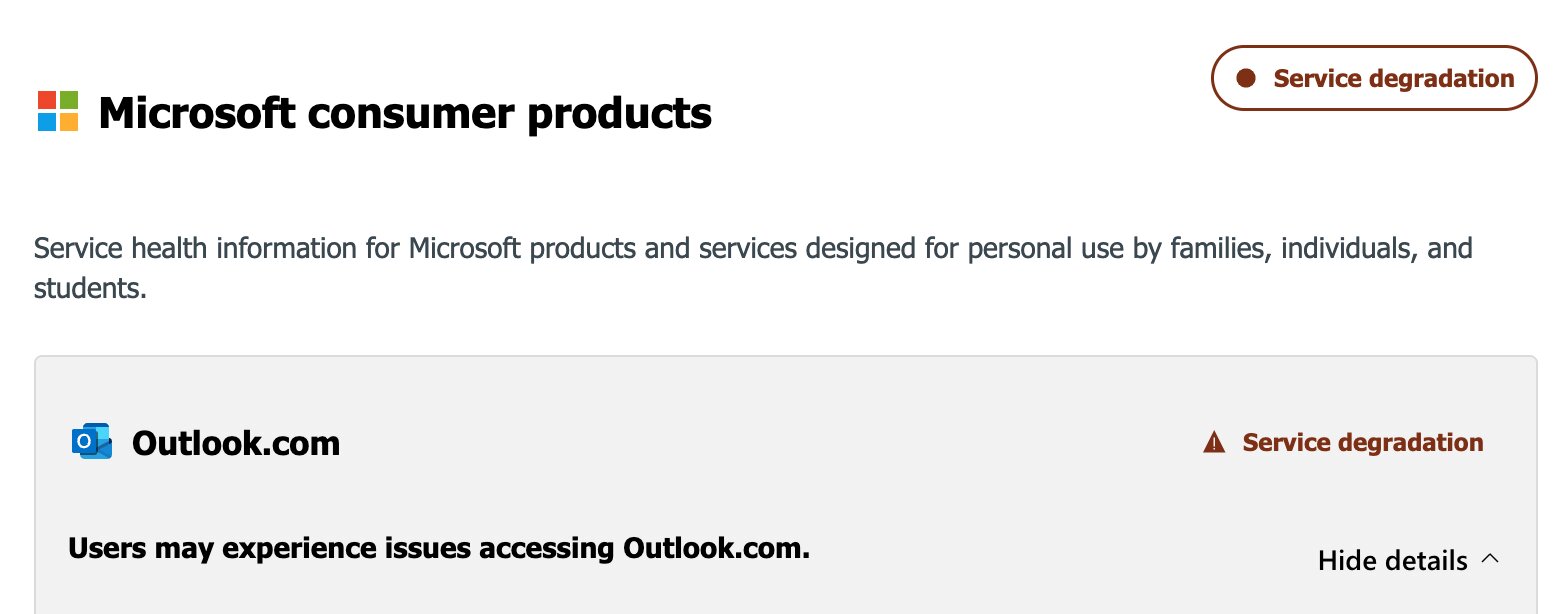
Task: Click the status dot in the top badge
Action: click(1246, 78)
